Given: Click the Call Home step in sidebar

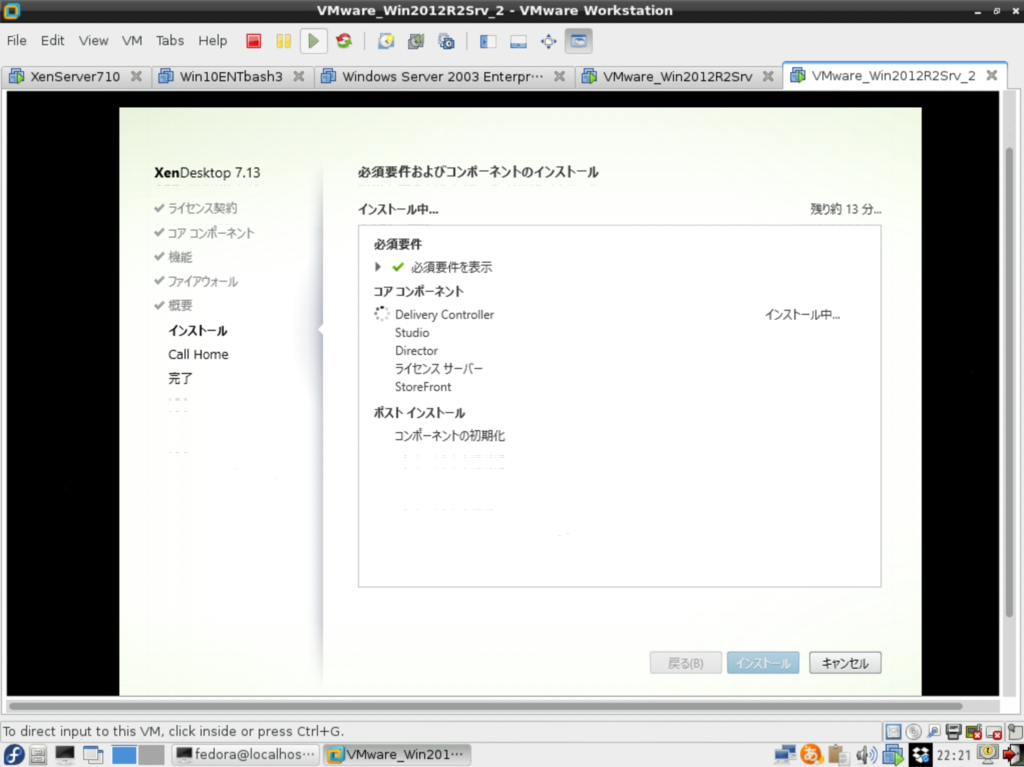Looking at the screenshot, I should 199,354.
